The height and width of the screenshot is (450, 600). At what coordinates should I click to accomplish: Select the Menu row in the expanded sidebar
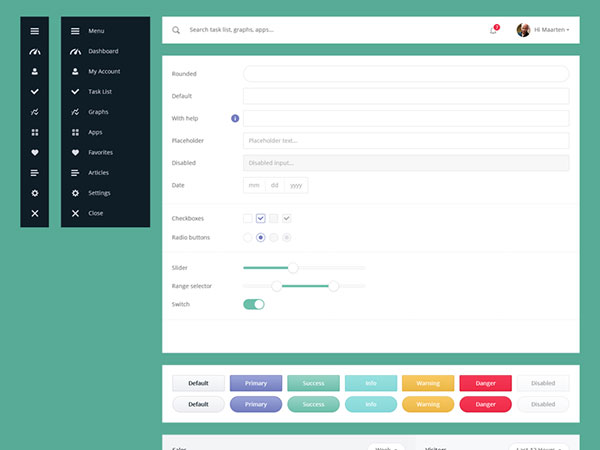pyautogui.click(x=105, y=31)
